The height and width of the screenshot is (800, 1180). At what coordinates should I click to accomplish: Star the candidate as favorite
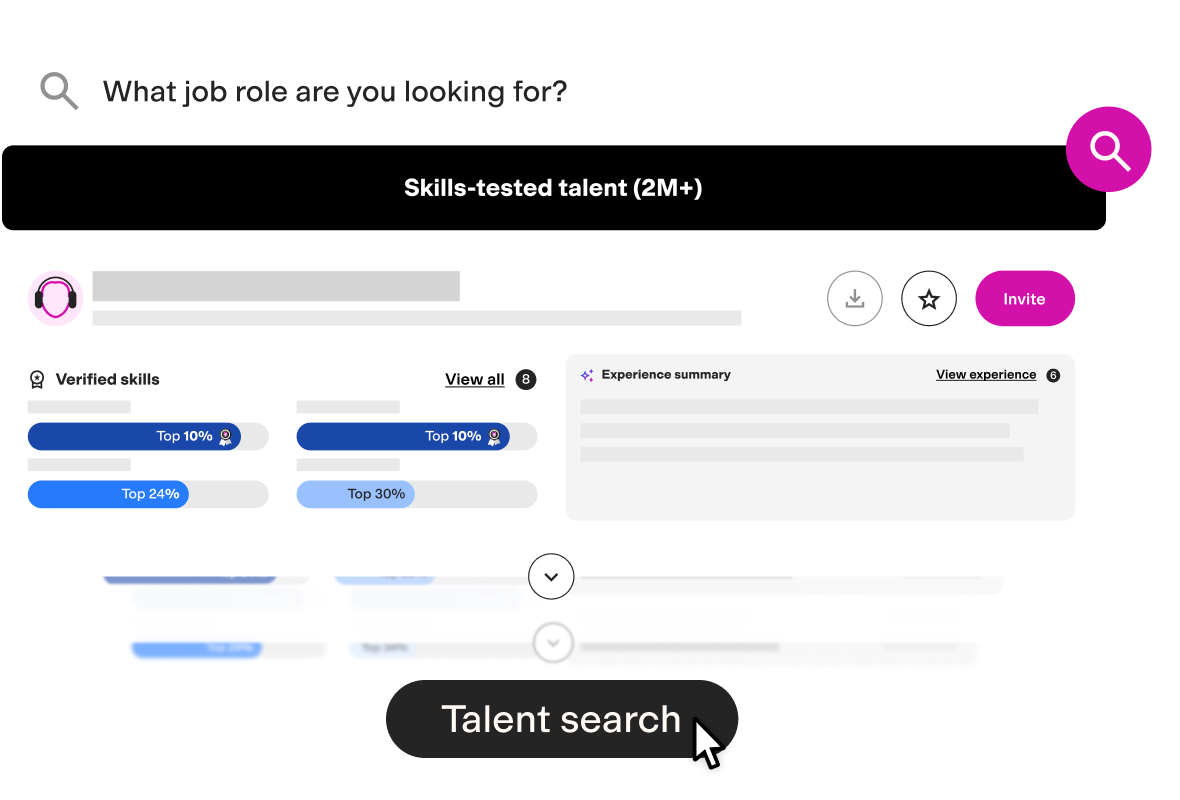(929, 299)
